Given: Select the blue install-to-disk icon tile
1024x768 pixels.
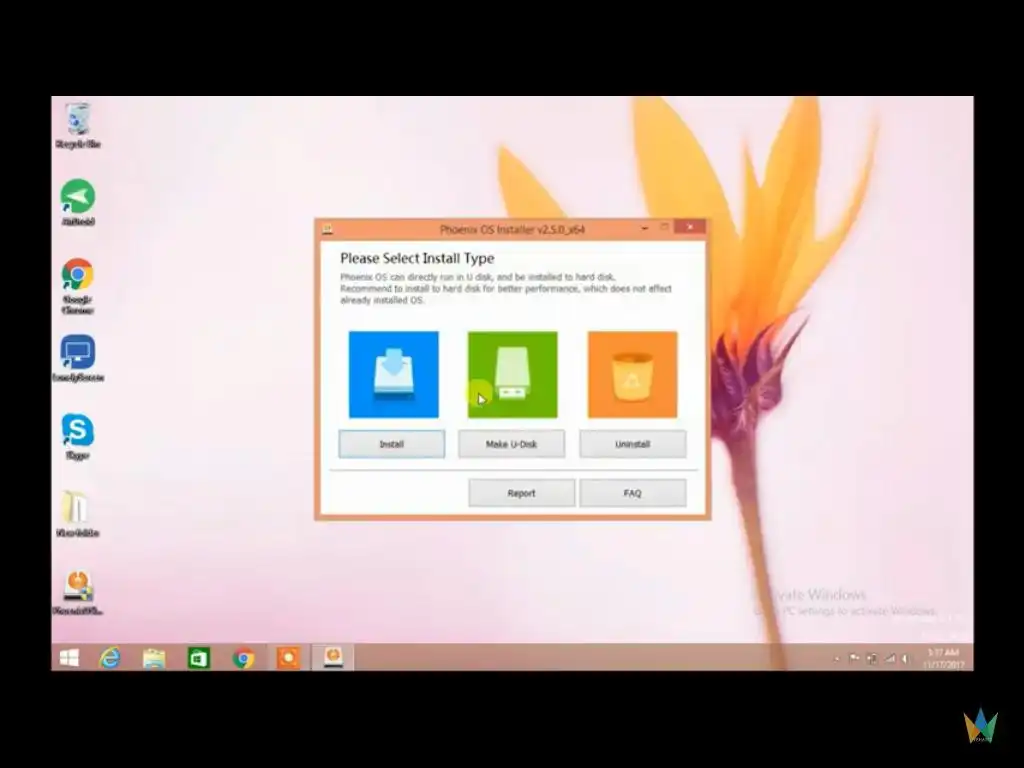Looking at the screenshot, I should (x=394, y=374).
